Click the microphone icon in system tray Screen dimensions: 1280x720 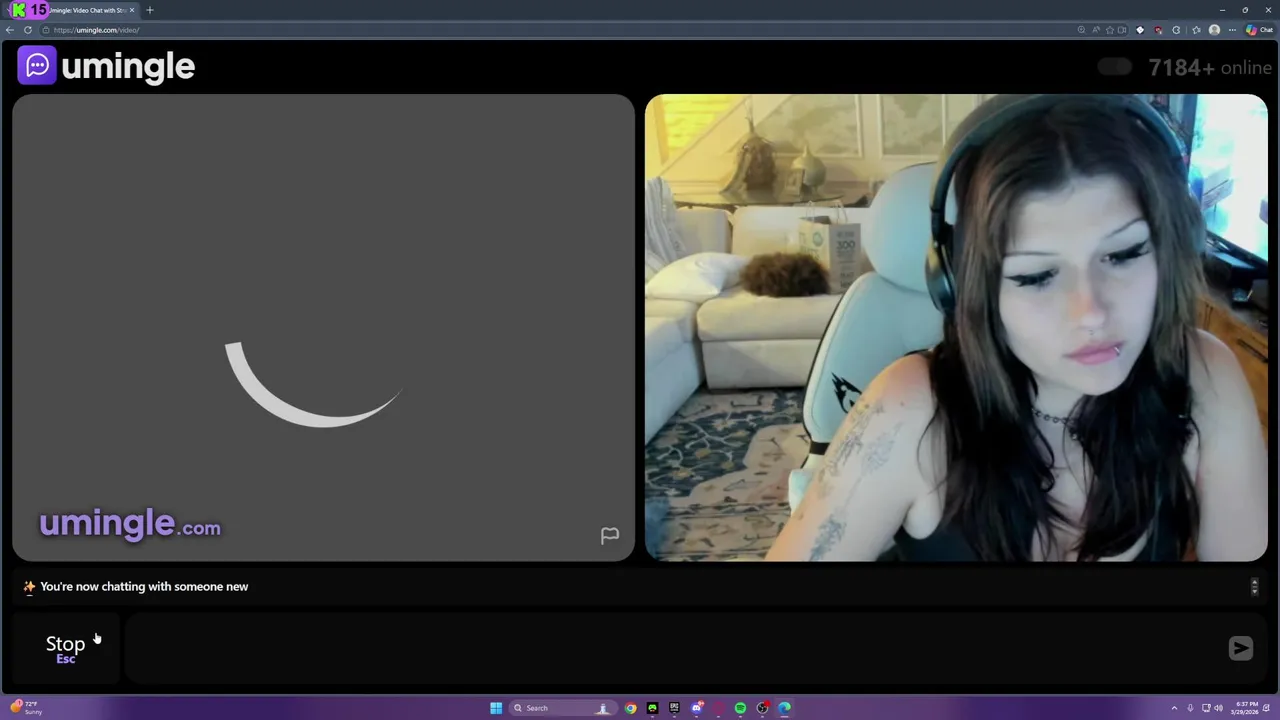click(x=1190, y=708)
